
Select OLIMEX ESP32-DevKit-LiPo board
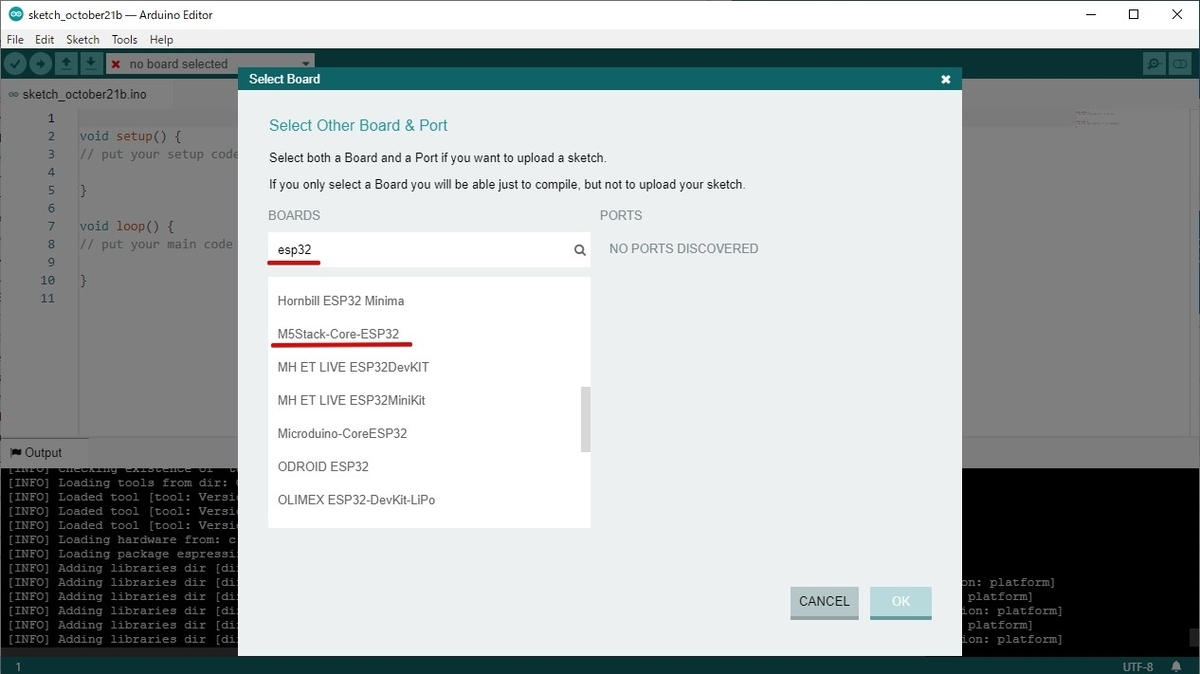point(429,500)
